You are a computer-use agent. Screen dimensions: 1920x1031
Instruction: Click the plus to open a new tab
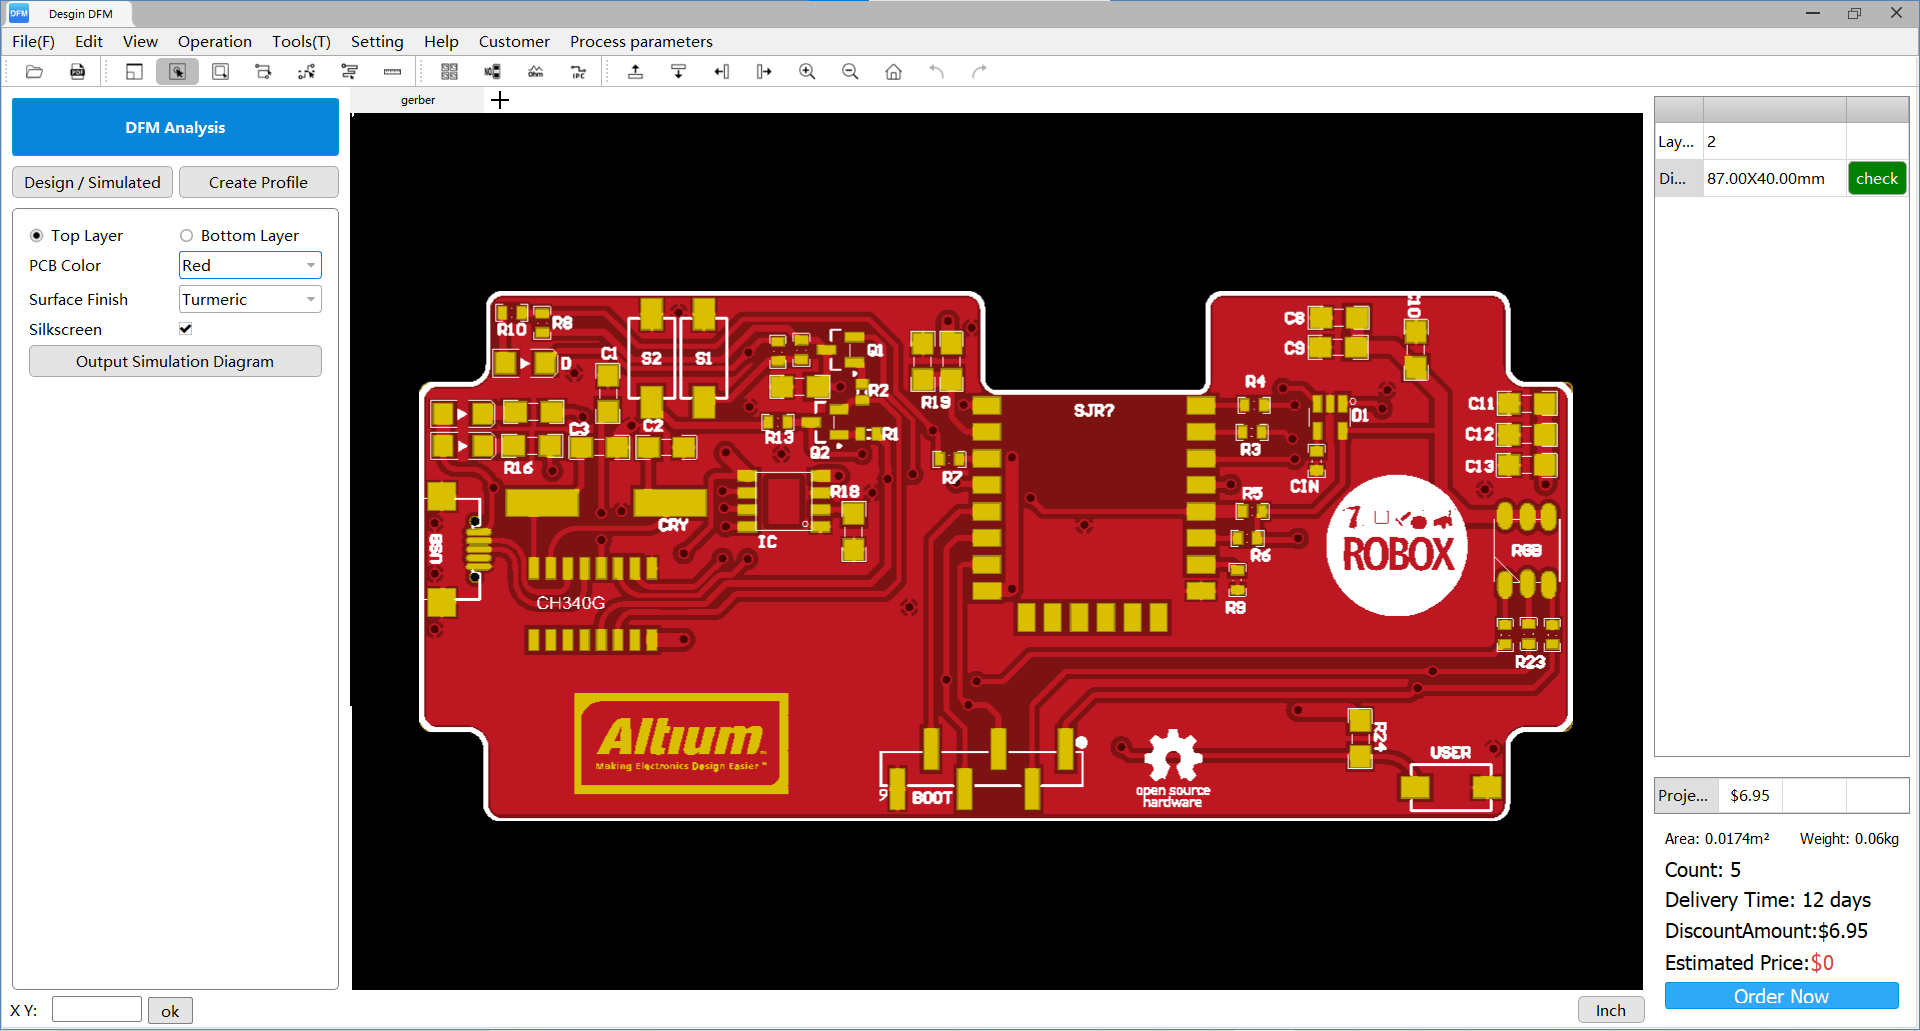[500, 100]
